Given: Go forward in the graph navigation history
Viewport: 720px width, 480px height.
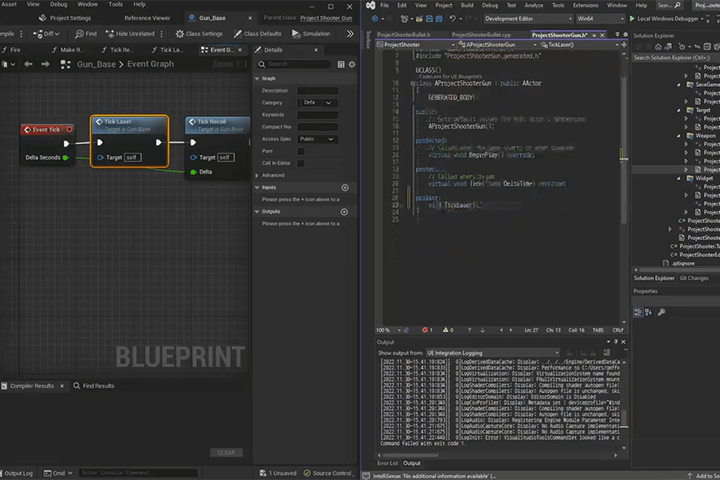Looking at the screenshot, I should click(x=45, y=64).
